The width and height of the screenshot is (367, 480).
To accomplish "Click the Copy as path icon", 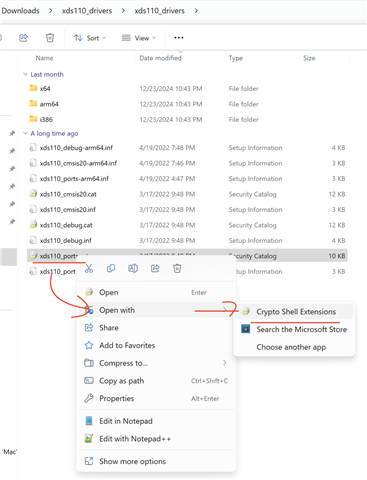I will (89, 380).
